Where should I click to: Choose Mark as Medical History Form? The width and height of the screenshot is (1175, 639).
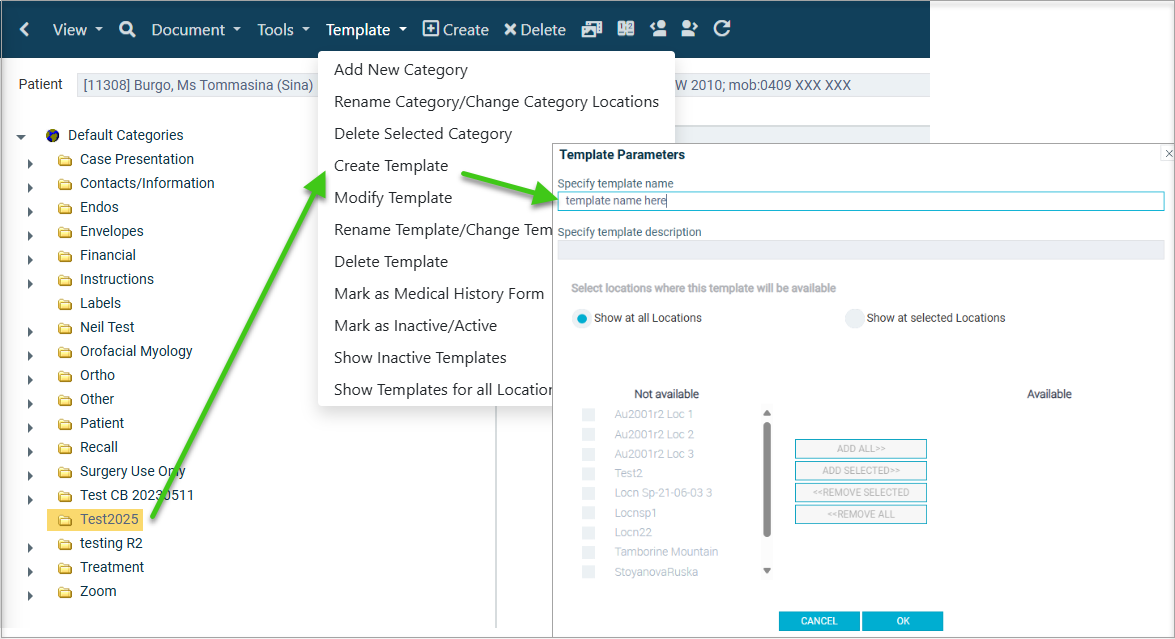(439, 294)
